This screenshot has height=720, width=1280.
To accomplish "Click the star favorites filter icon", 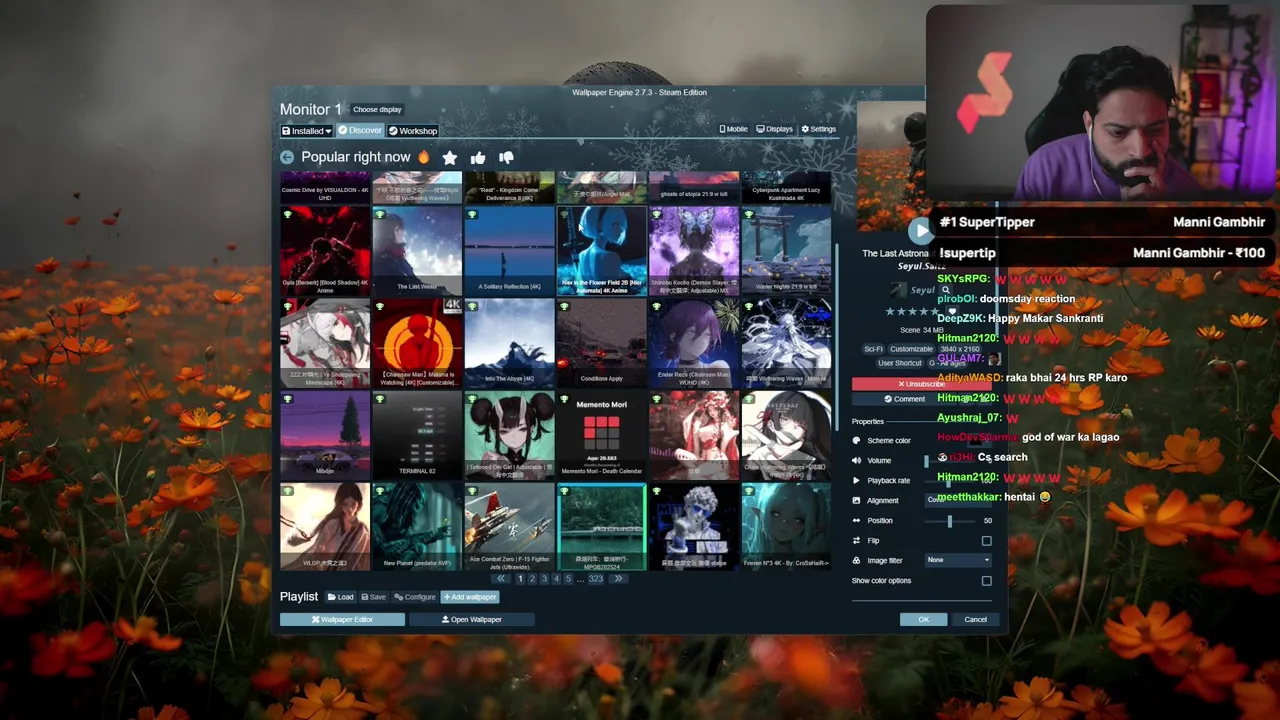I will [x=450, y=157].
